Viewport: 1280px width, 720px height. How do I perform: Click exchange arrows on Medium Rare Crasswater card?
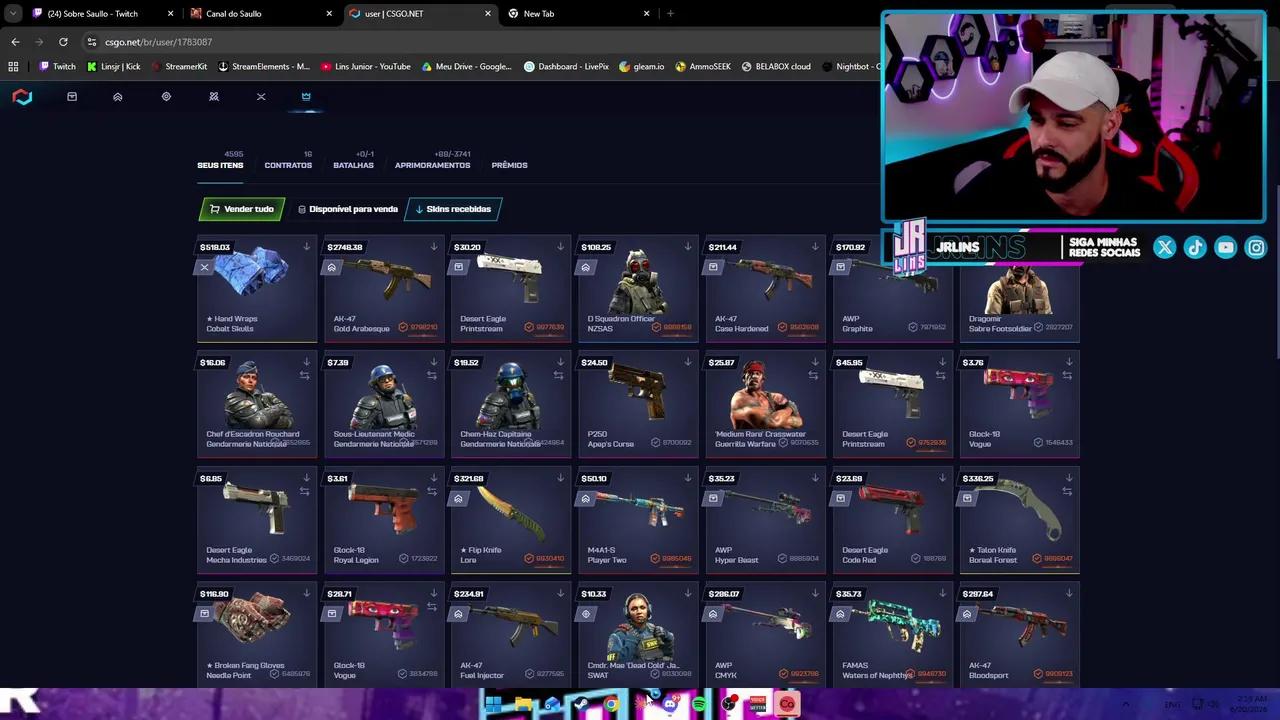[x=813, y=375]
